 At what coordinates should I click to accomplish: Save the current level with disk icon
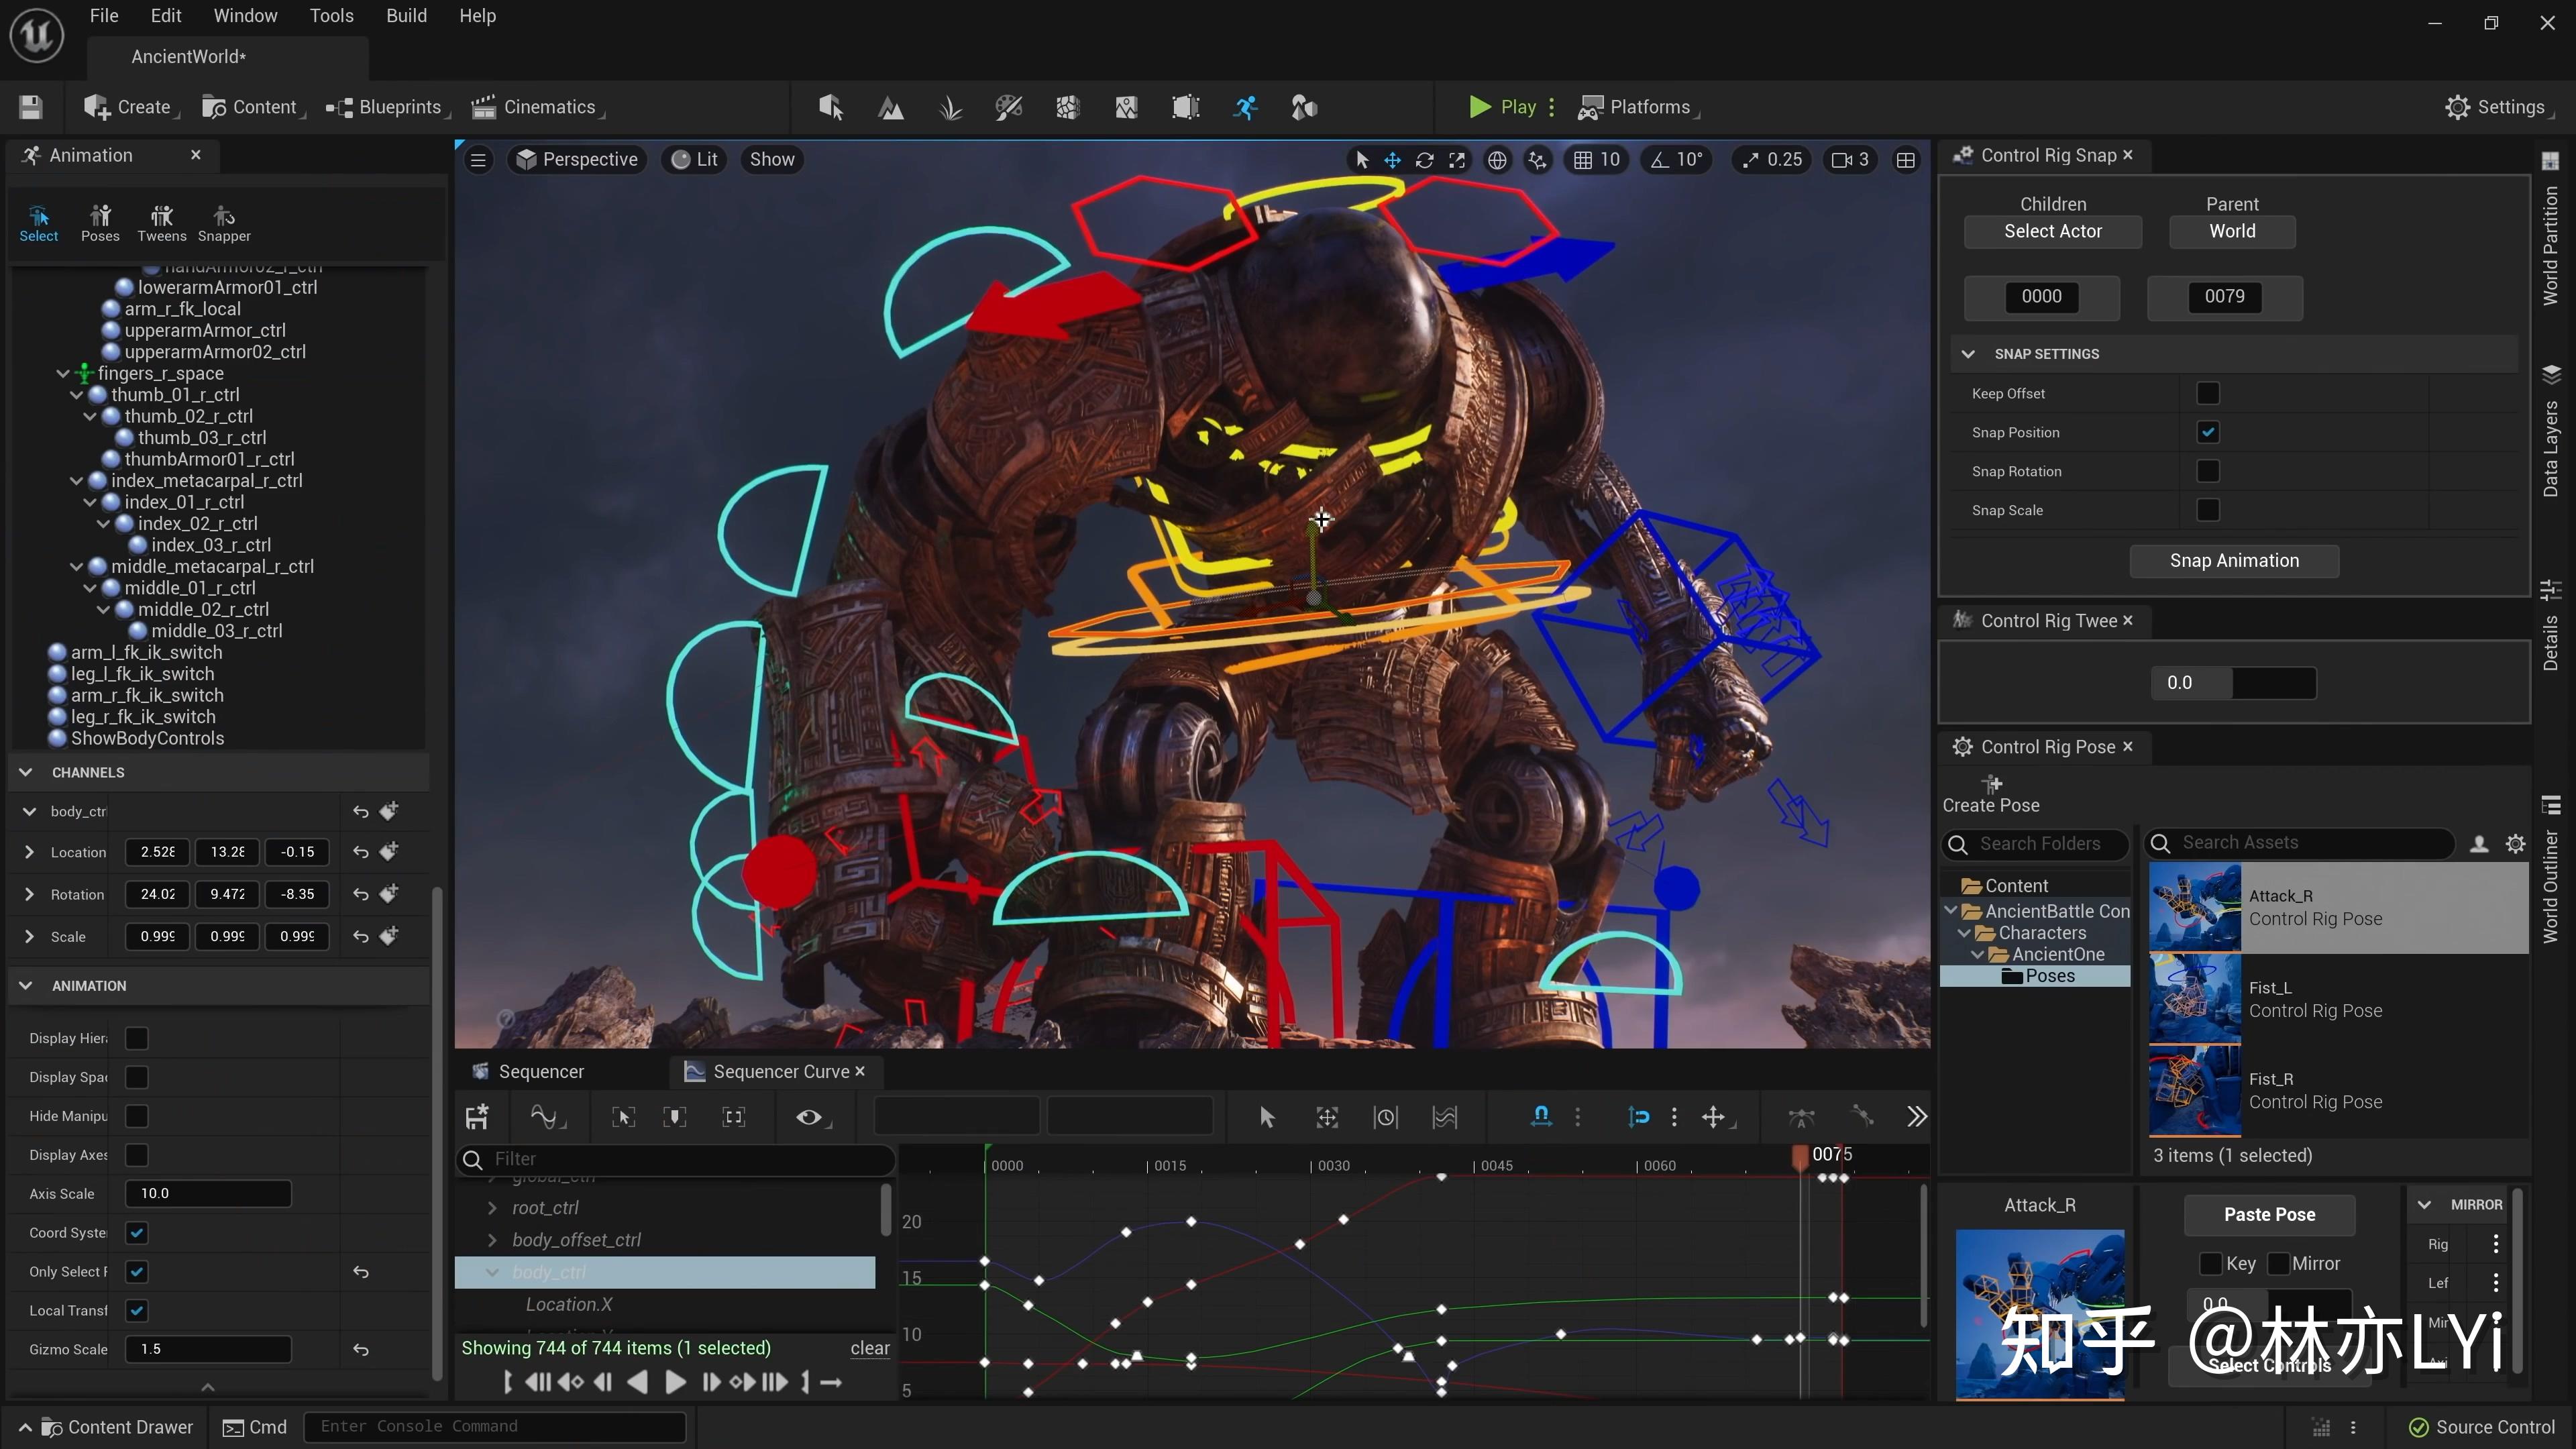pyautogui.click(x=31, y=107)
